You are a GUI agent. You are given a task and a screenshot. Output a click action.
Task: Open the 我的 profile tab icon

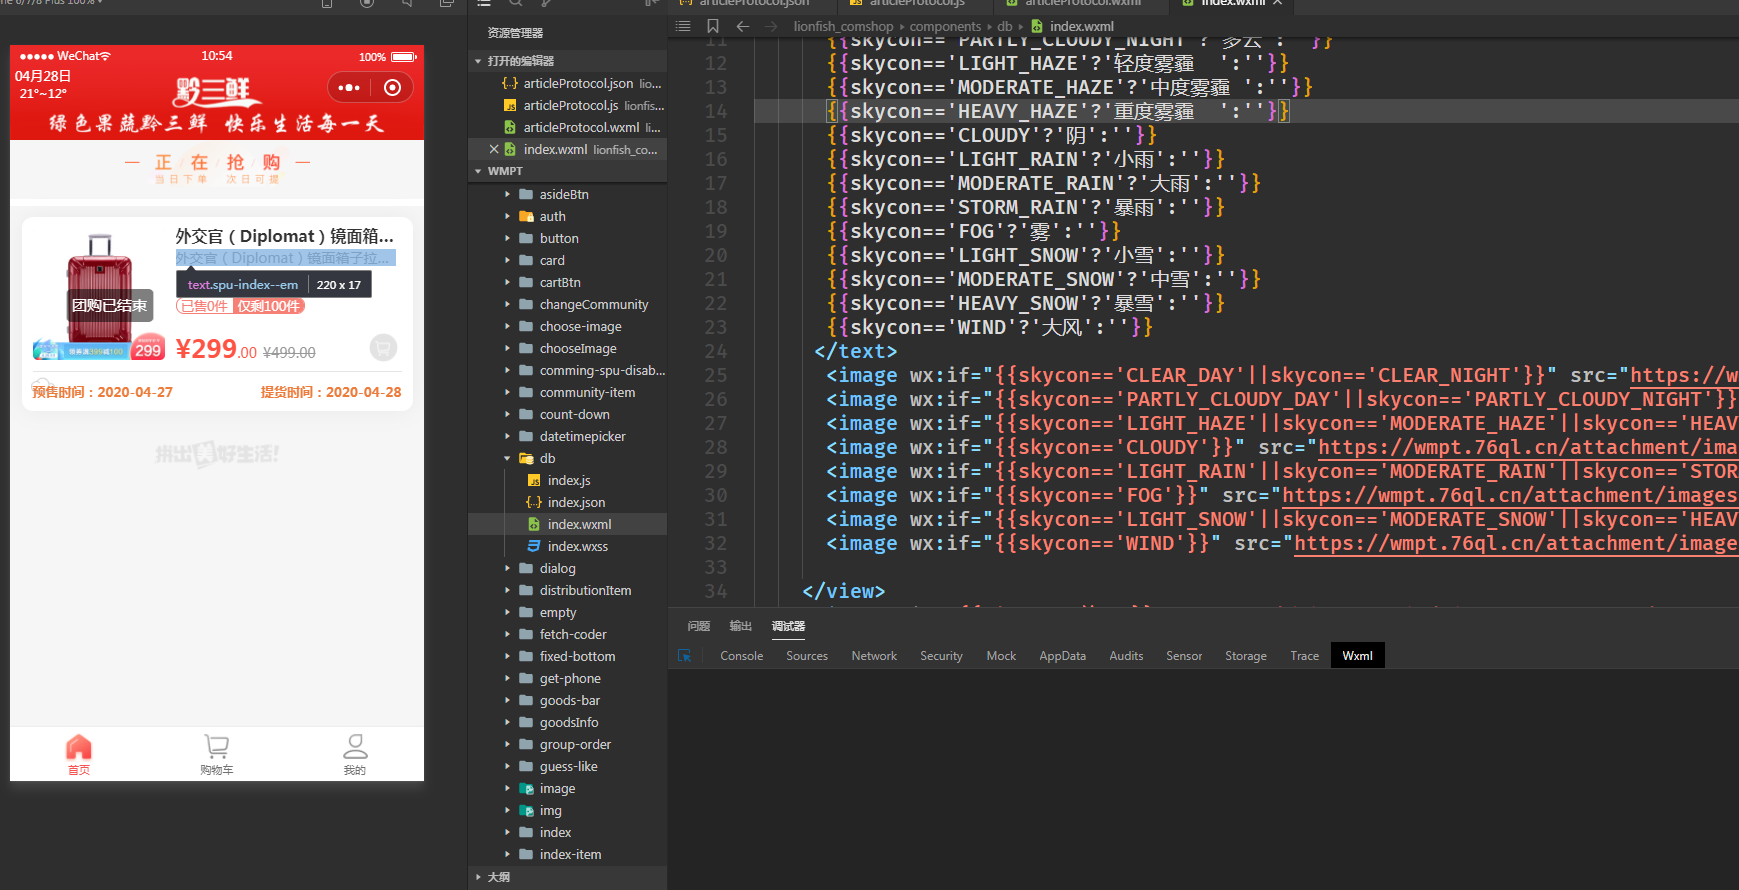point(355,747)
